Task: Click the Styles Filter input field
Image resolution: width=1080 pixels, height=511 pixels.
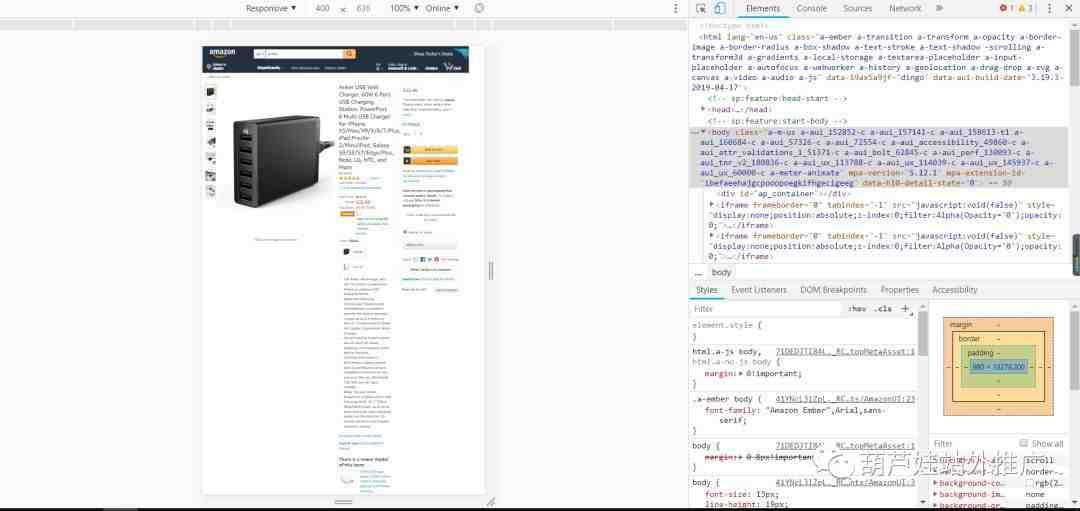Action: 765,309
